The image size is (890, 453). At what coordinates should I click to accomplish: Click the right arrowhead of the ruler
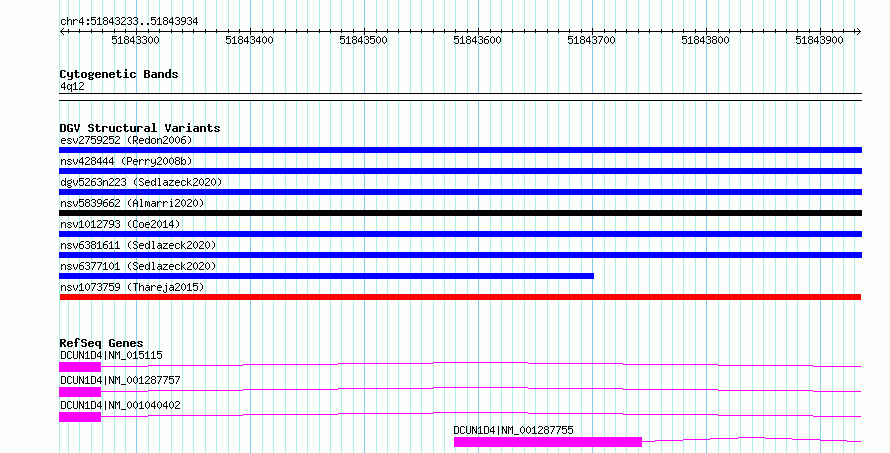(x=859, y=32)
